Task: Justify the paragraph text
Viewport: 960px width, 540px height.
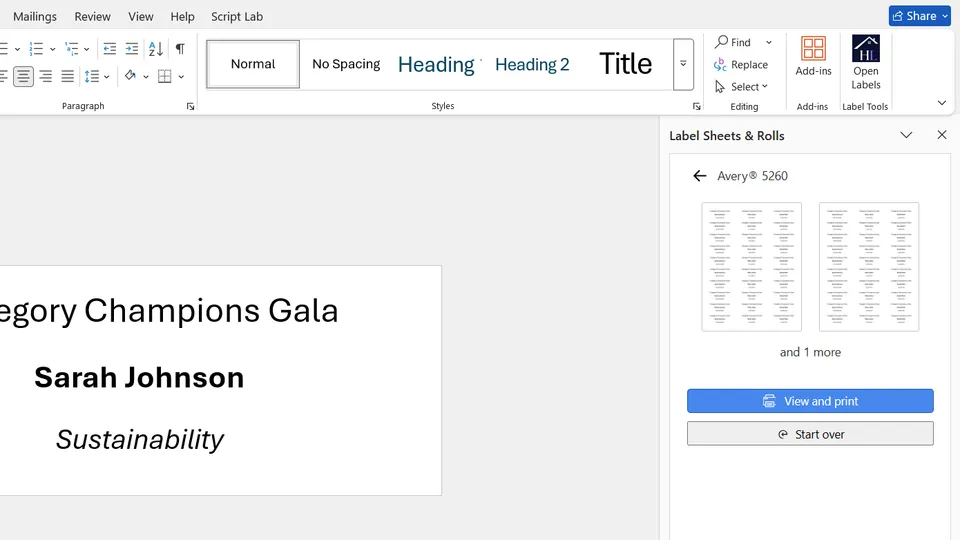Action: (67, 77)
